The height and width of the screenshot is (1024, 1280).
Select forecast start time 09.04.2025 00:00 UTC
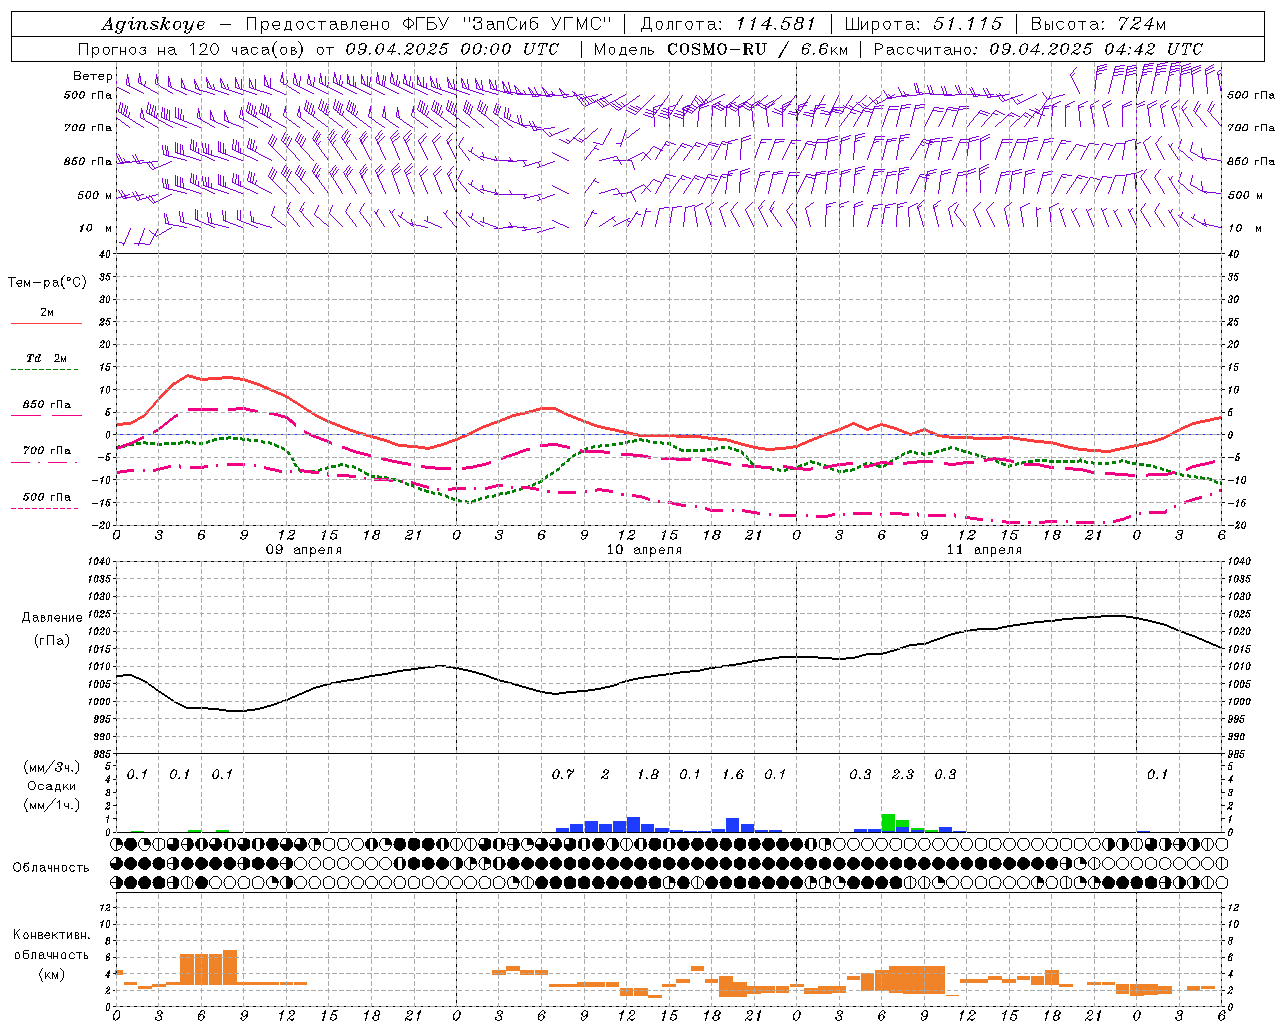pyautogui.click(x=452, y=49)
